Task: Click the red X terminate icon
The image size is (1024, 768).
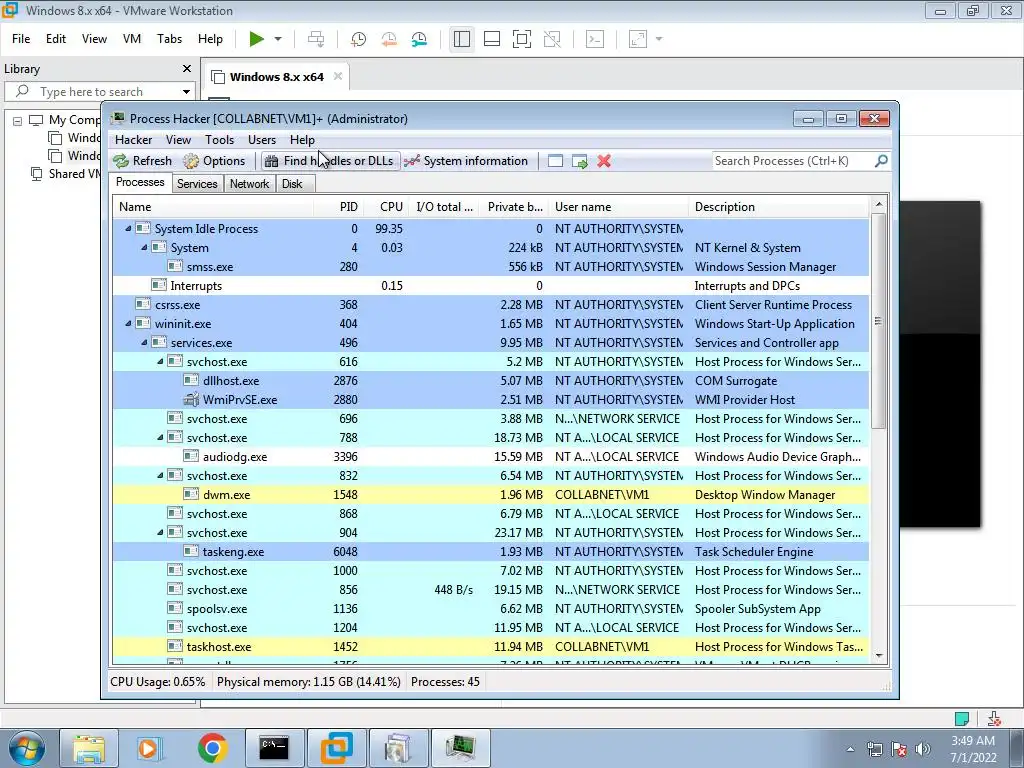Action: click(604, 161)
